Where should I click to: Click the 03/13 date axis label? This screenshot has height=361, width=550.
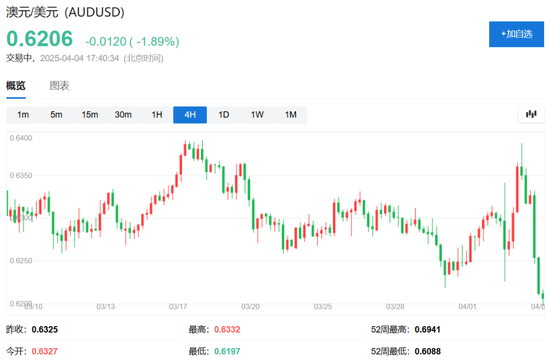(106, 307)
